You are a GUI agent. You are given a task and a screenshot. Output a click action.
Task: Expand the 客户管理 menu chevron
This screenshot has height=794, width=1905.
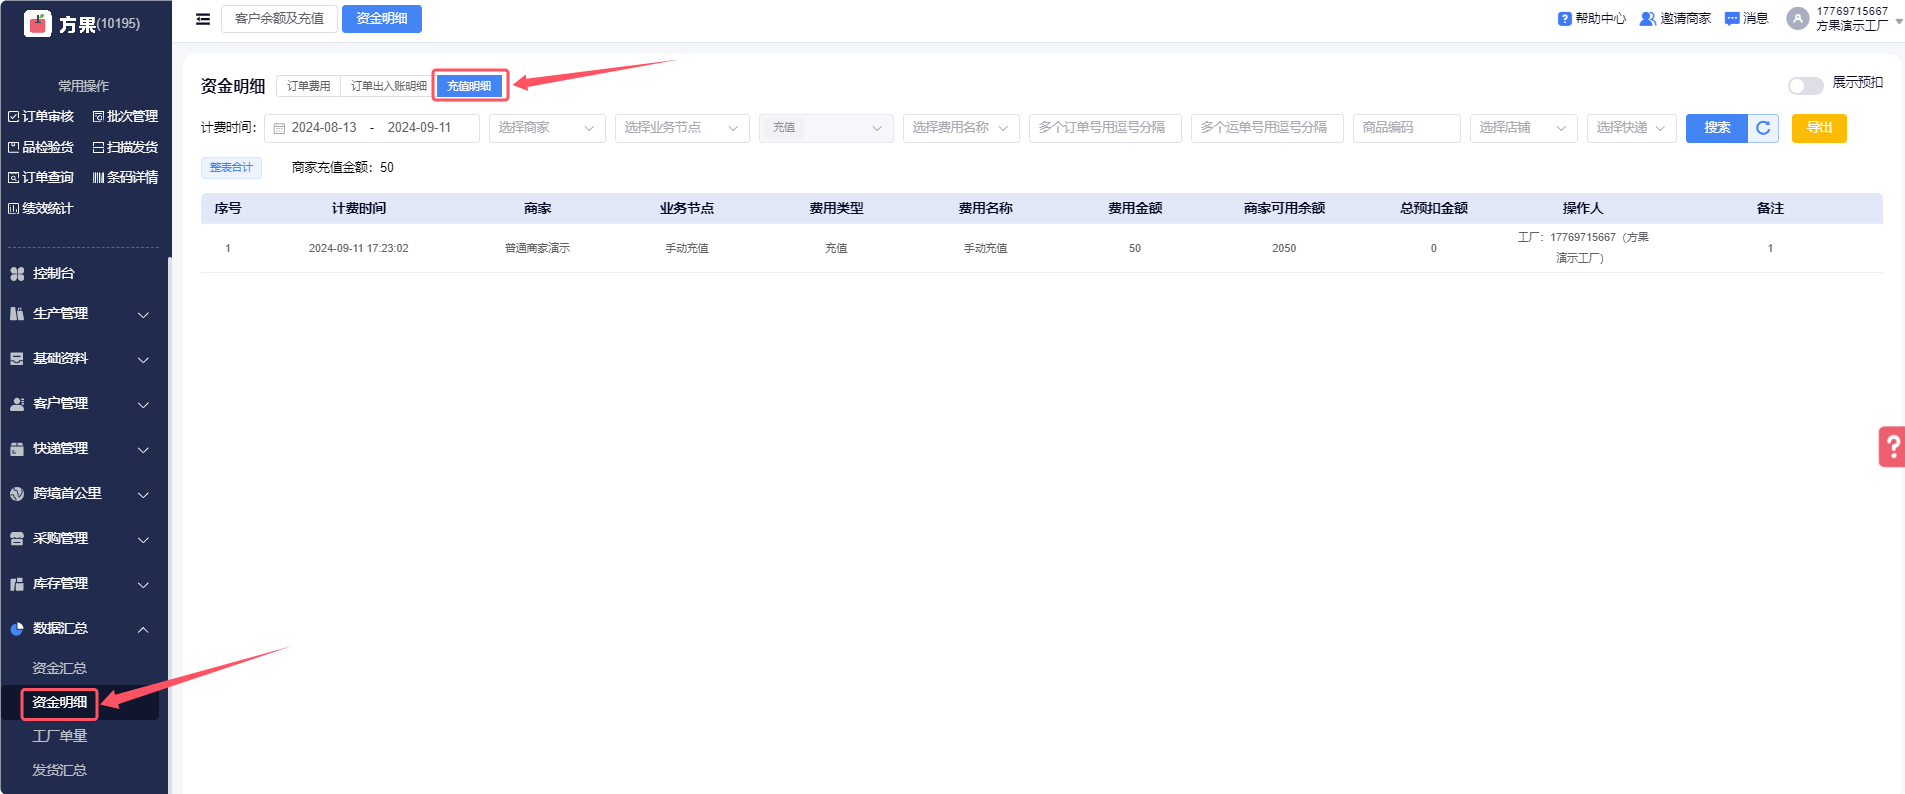coord(143,405)
